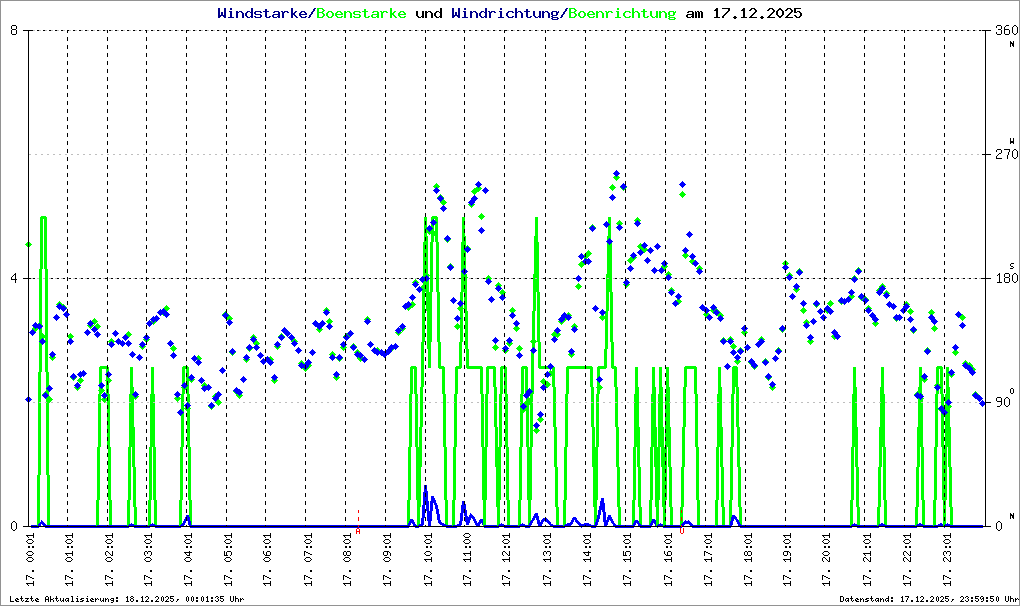Click the left axis value 8
Image resolution: width=1020 pixels, height=606 pixels.
[x=14, y=31]
